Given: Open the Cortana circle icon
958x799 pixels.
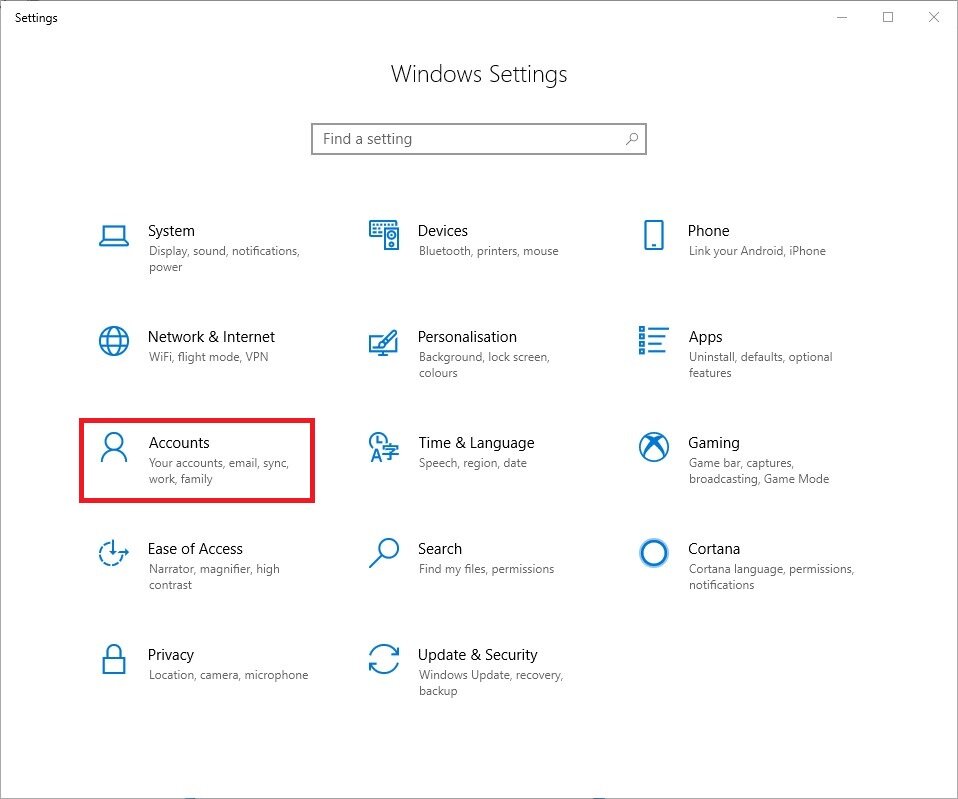Looking at the screenshot, I should click(654, 553).
